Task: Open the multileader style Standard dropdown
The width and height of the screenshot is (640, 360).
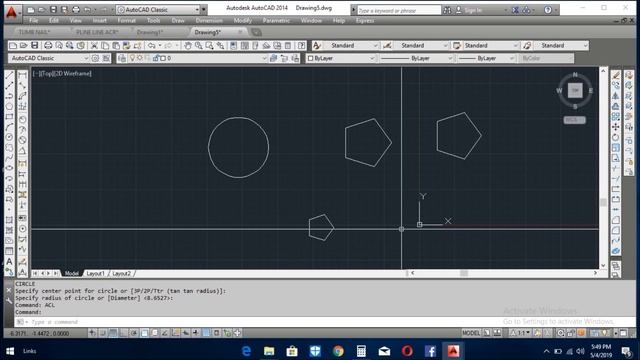Action: pos(561,45)
